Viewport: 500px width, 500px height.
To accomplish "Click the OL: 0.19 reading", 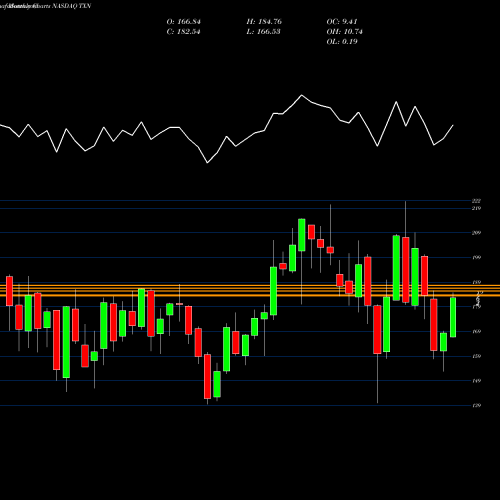I will tap(342, 42).
